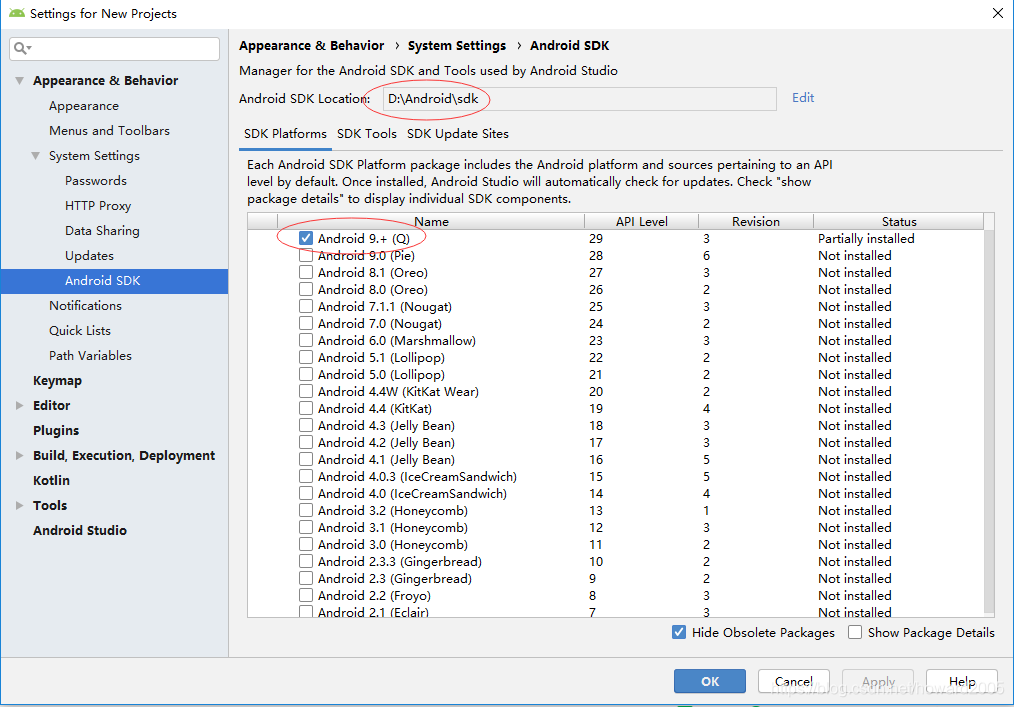
Task: Click Appearance & Behavior breadcrumb
Action: click(312, 46)
